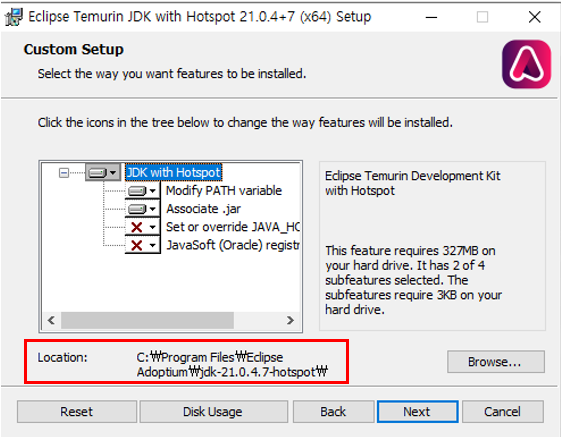Click the 'Location:' label
The image size is (561, 437).
(x=63, y=357)
